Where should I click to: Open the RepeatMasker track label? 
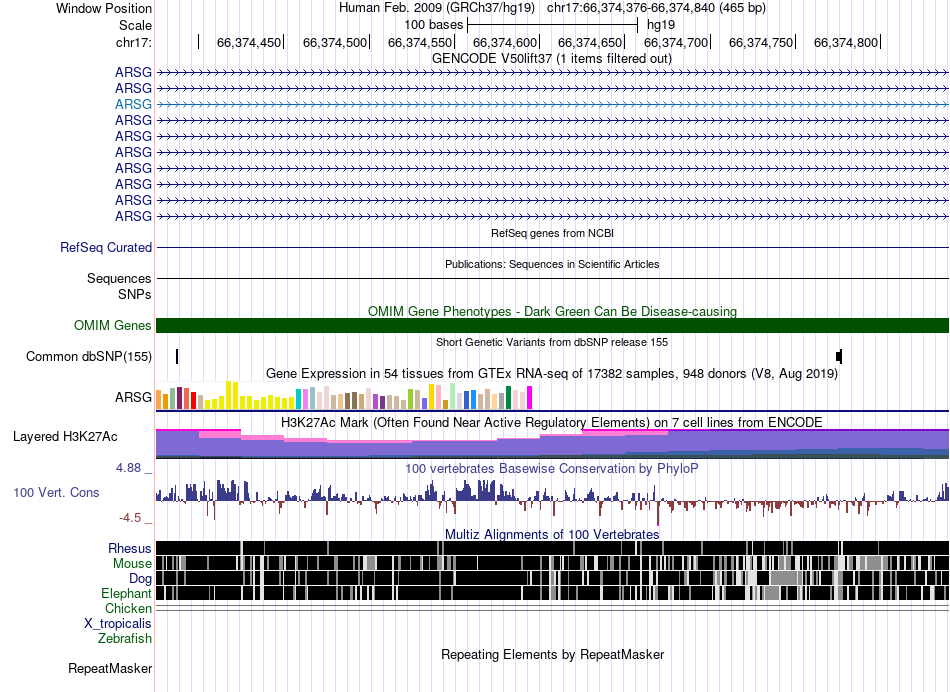110,668
